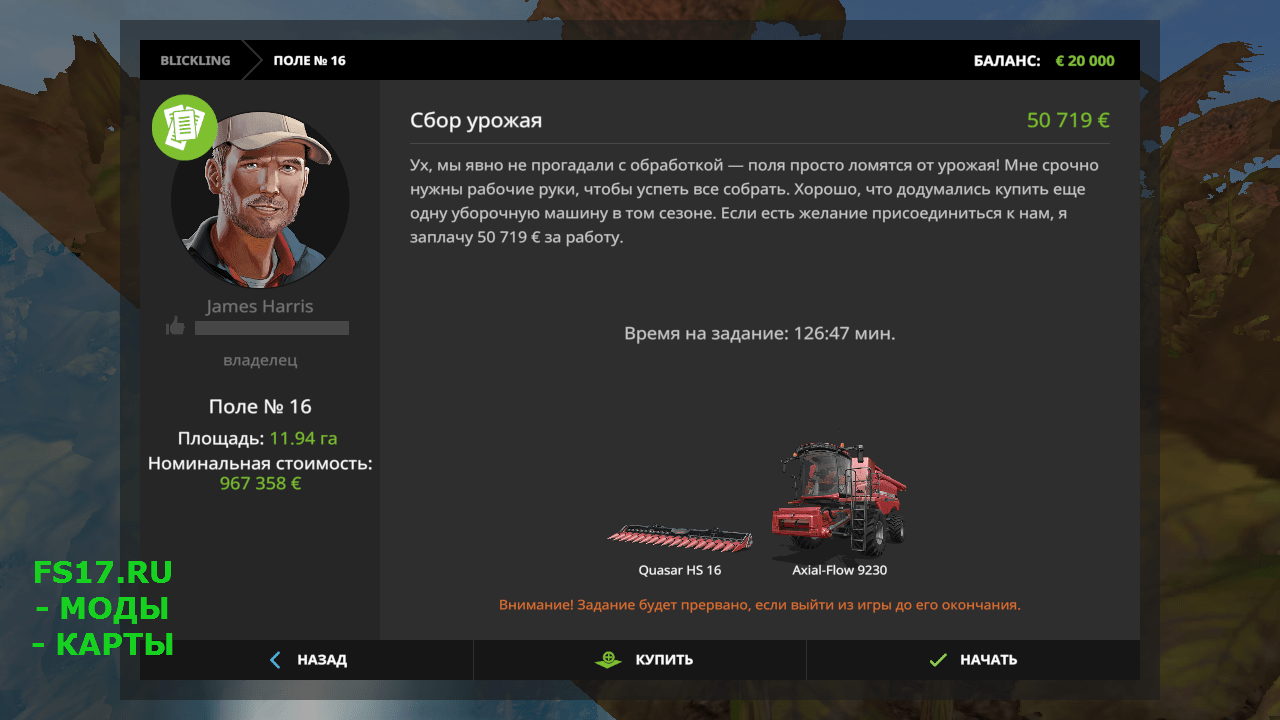Click the balance € 20 000 value
This screenshot has width=1280, height=720.
pyautogui.click(x=1085, y=61)
